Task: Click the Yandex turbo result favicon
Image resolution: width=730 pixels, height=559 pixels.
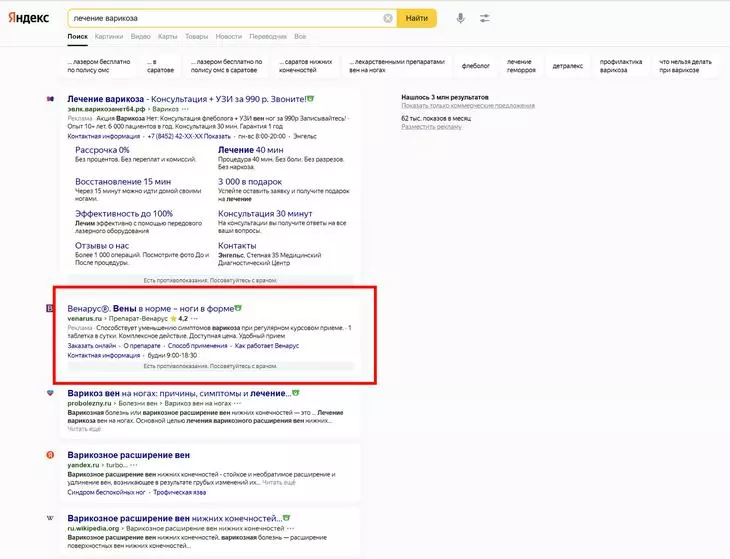Action: 50,455
